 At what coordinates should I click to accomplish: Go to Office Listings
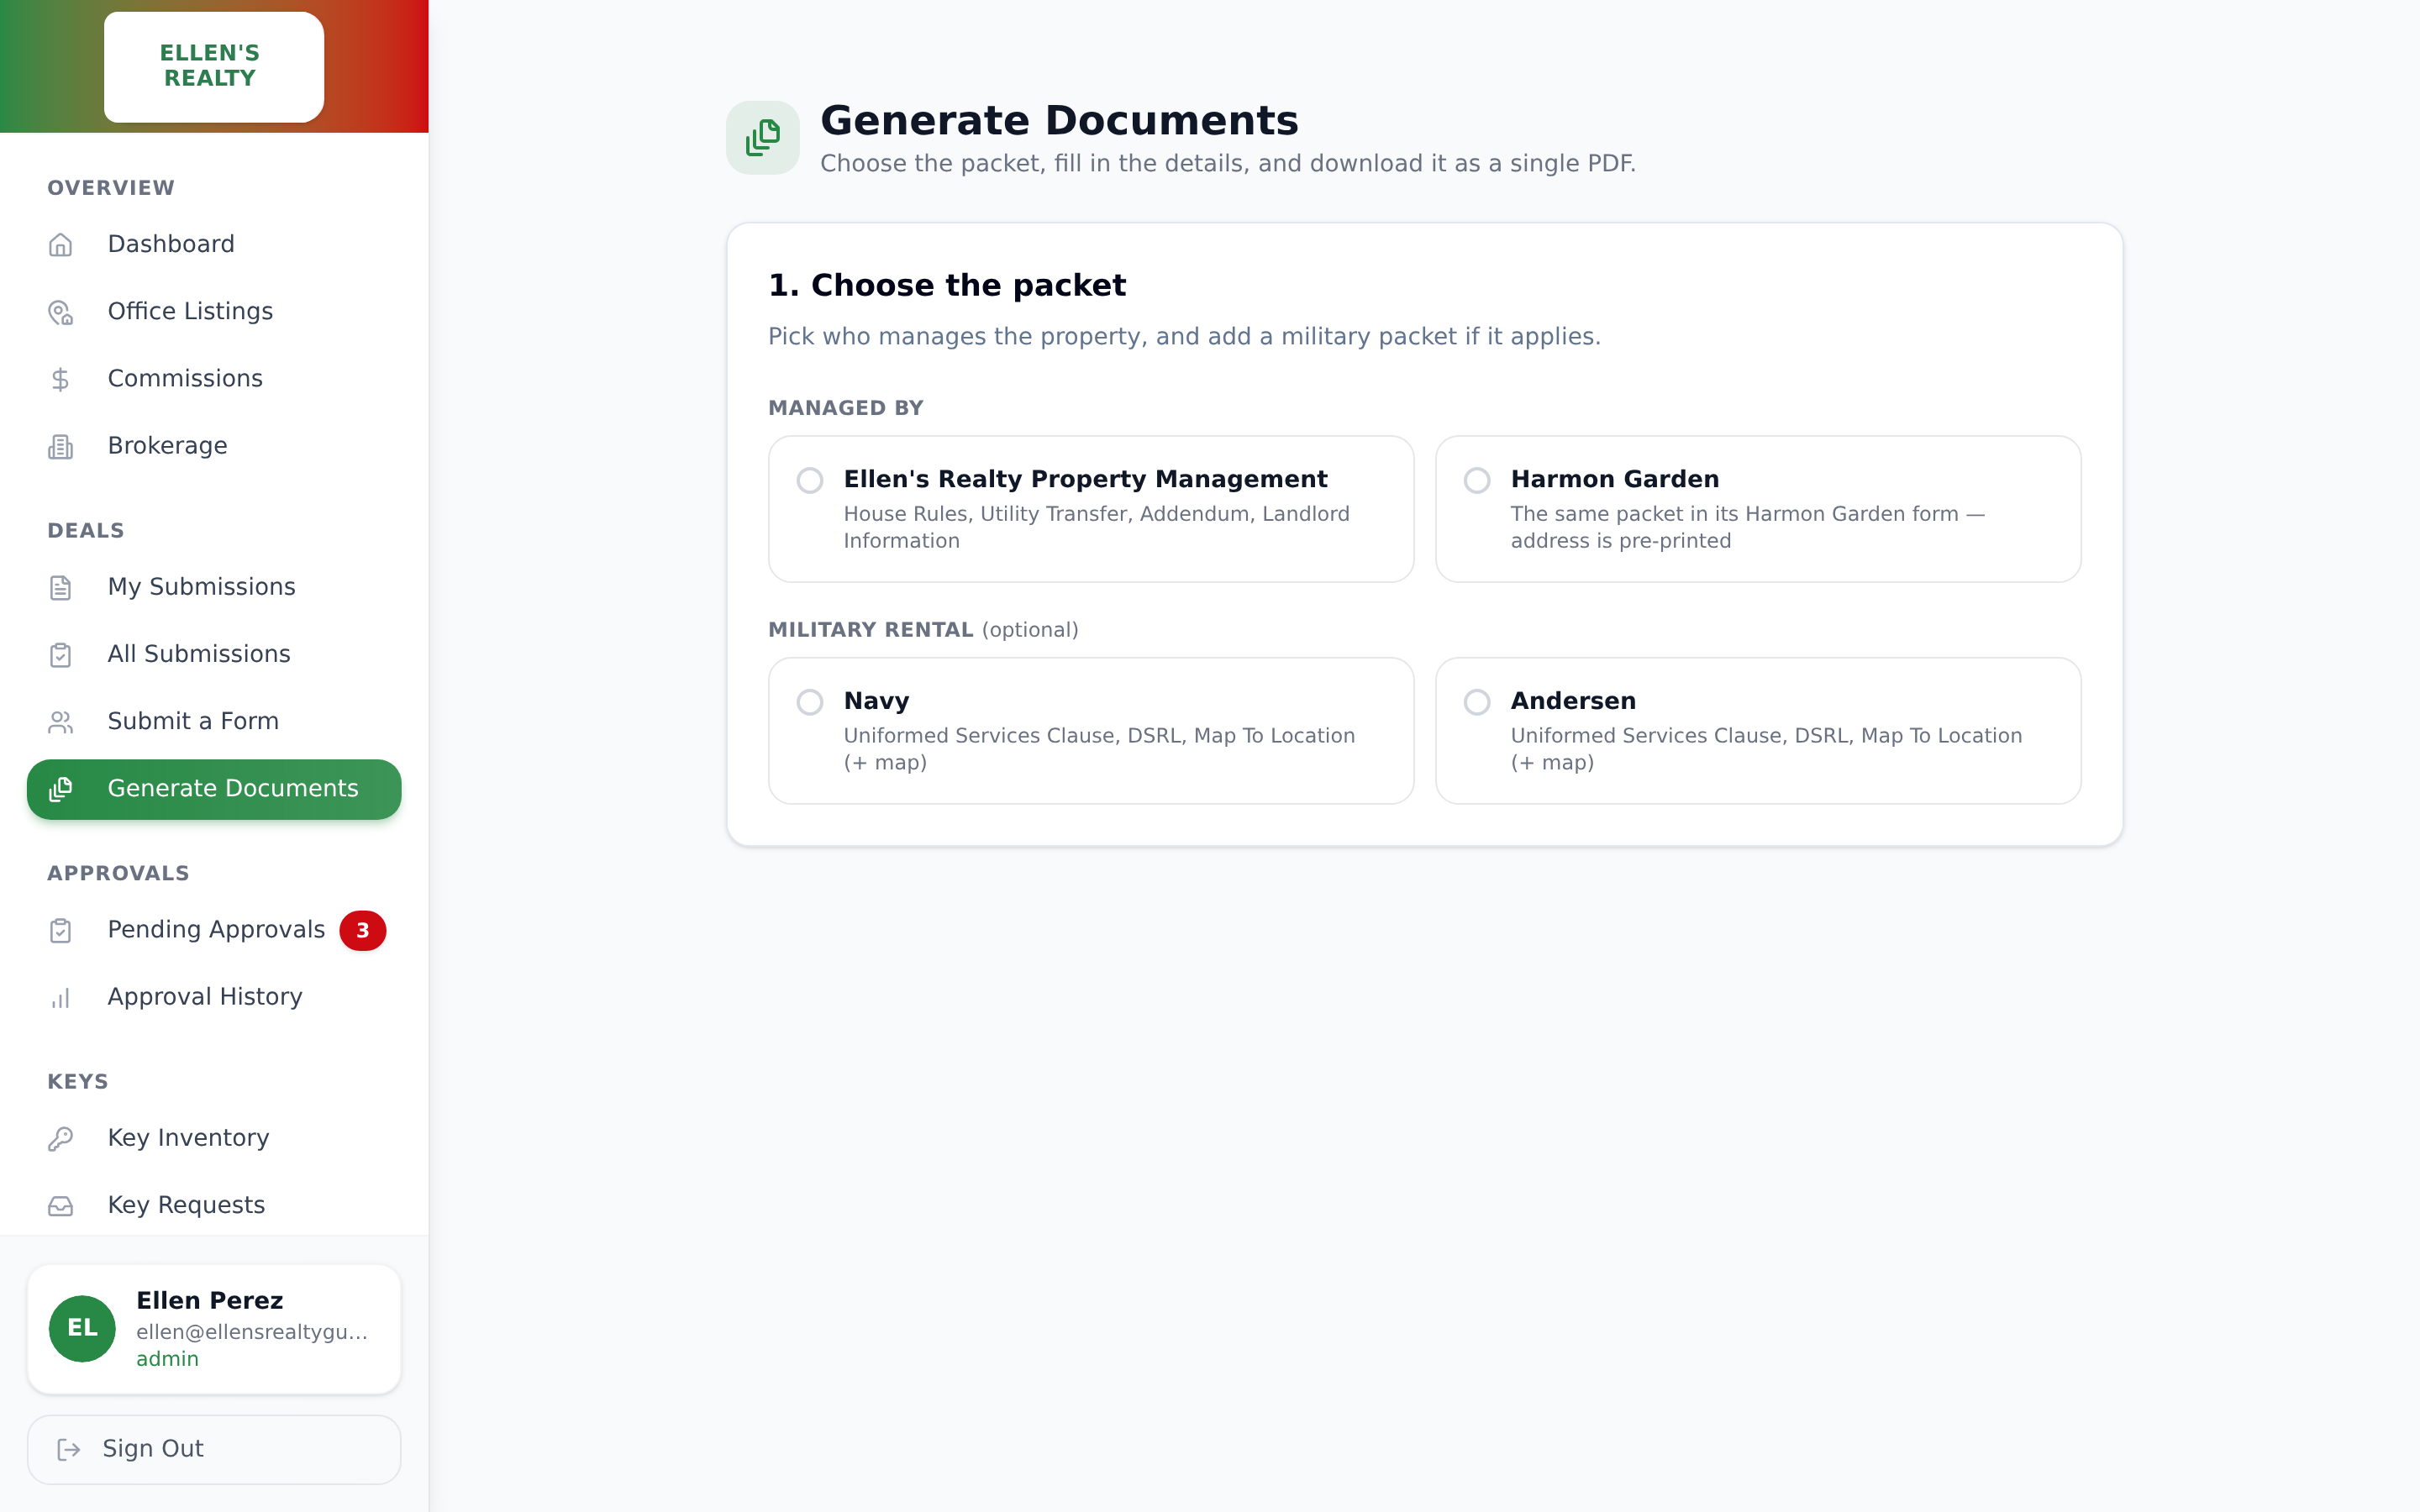214,312
